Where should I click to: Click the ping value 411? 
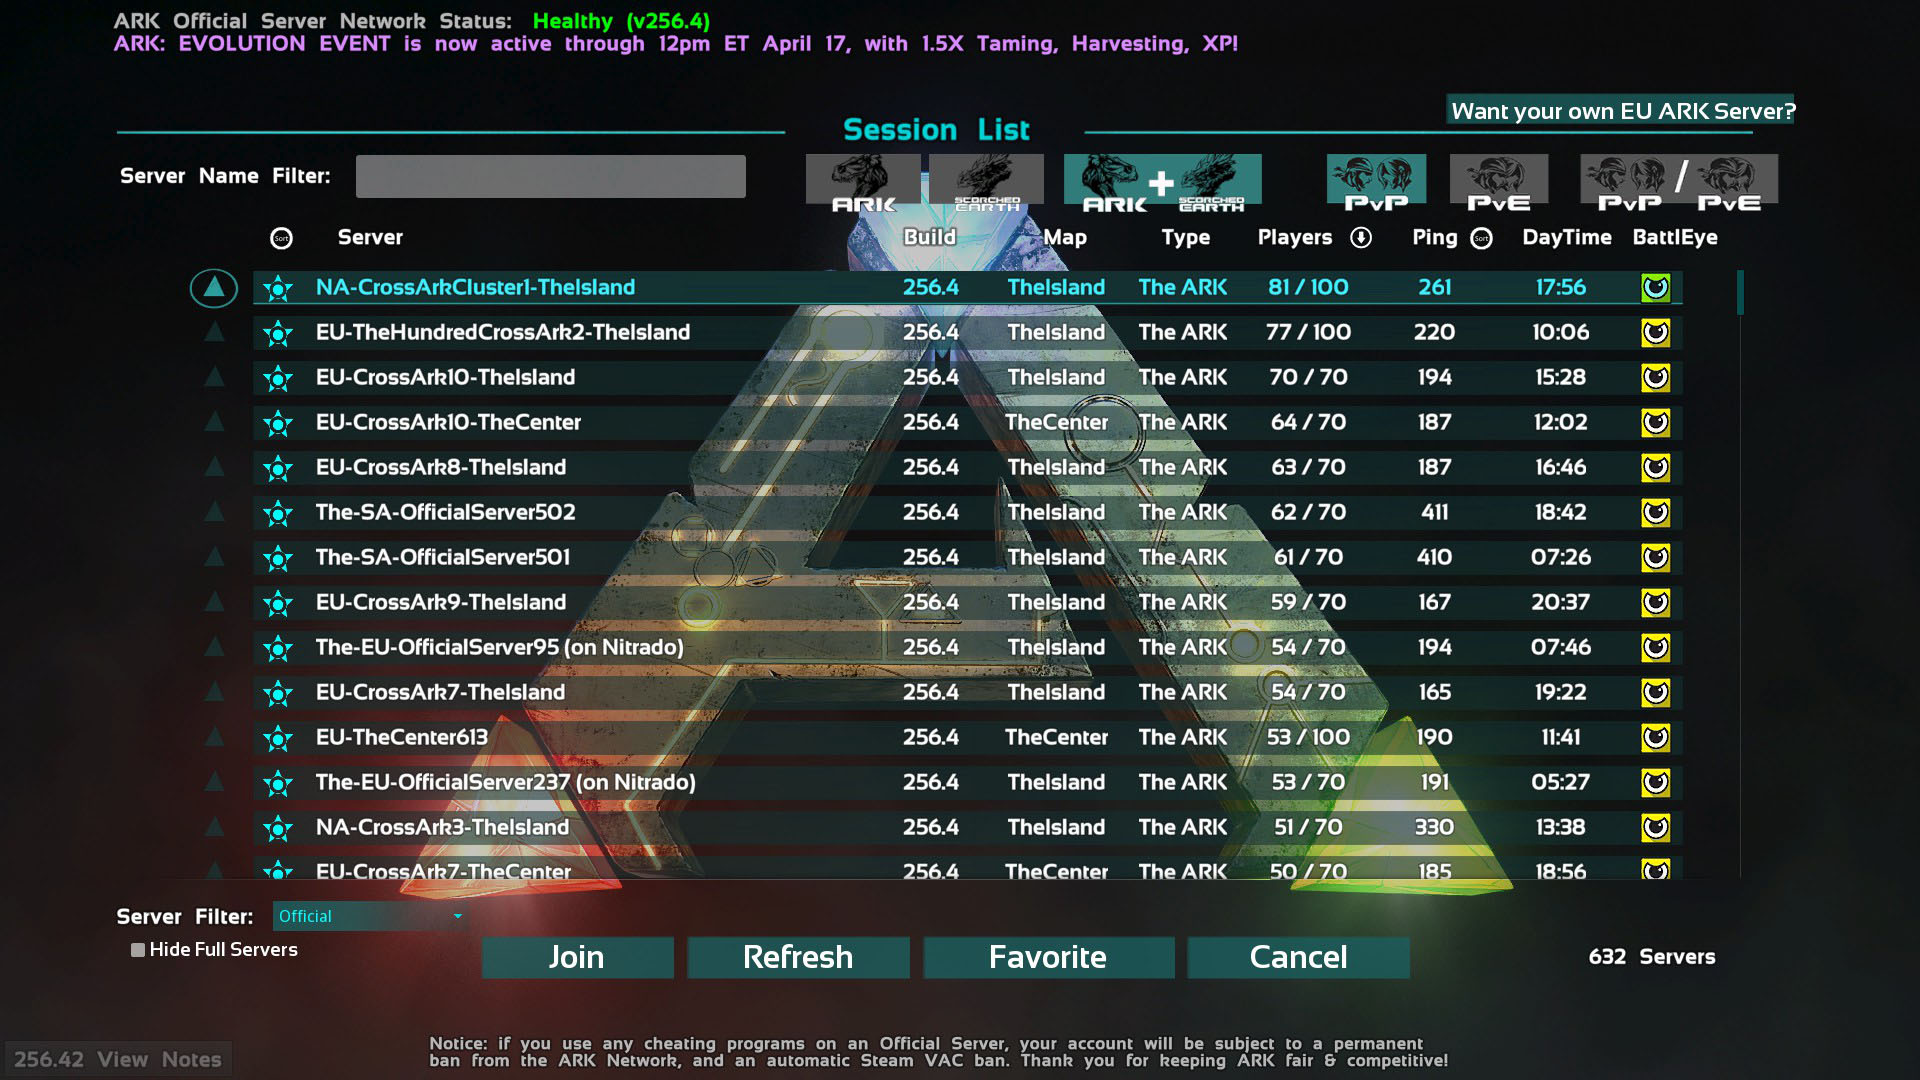click(1435, 512)
